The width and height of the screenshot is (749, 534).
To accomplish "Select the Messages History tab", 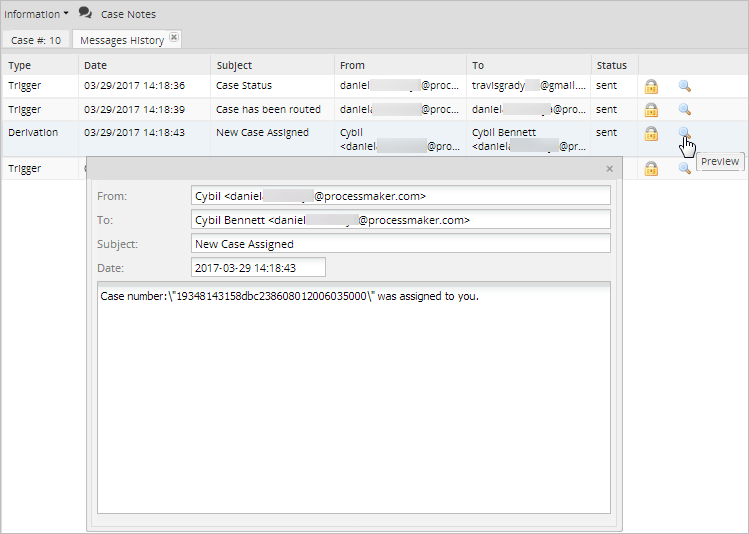I will [x=121, y=40].
